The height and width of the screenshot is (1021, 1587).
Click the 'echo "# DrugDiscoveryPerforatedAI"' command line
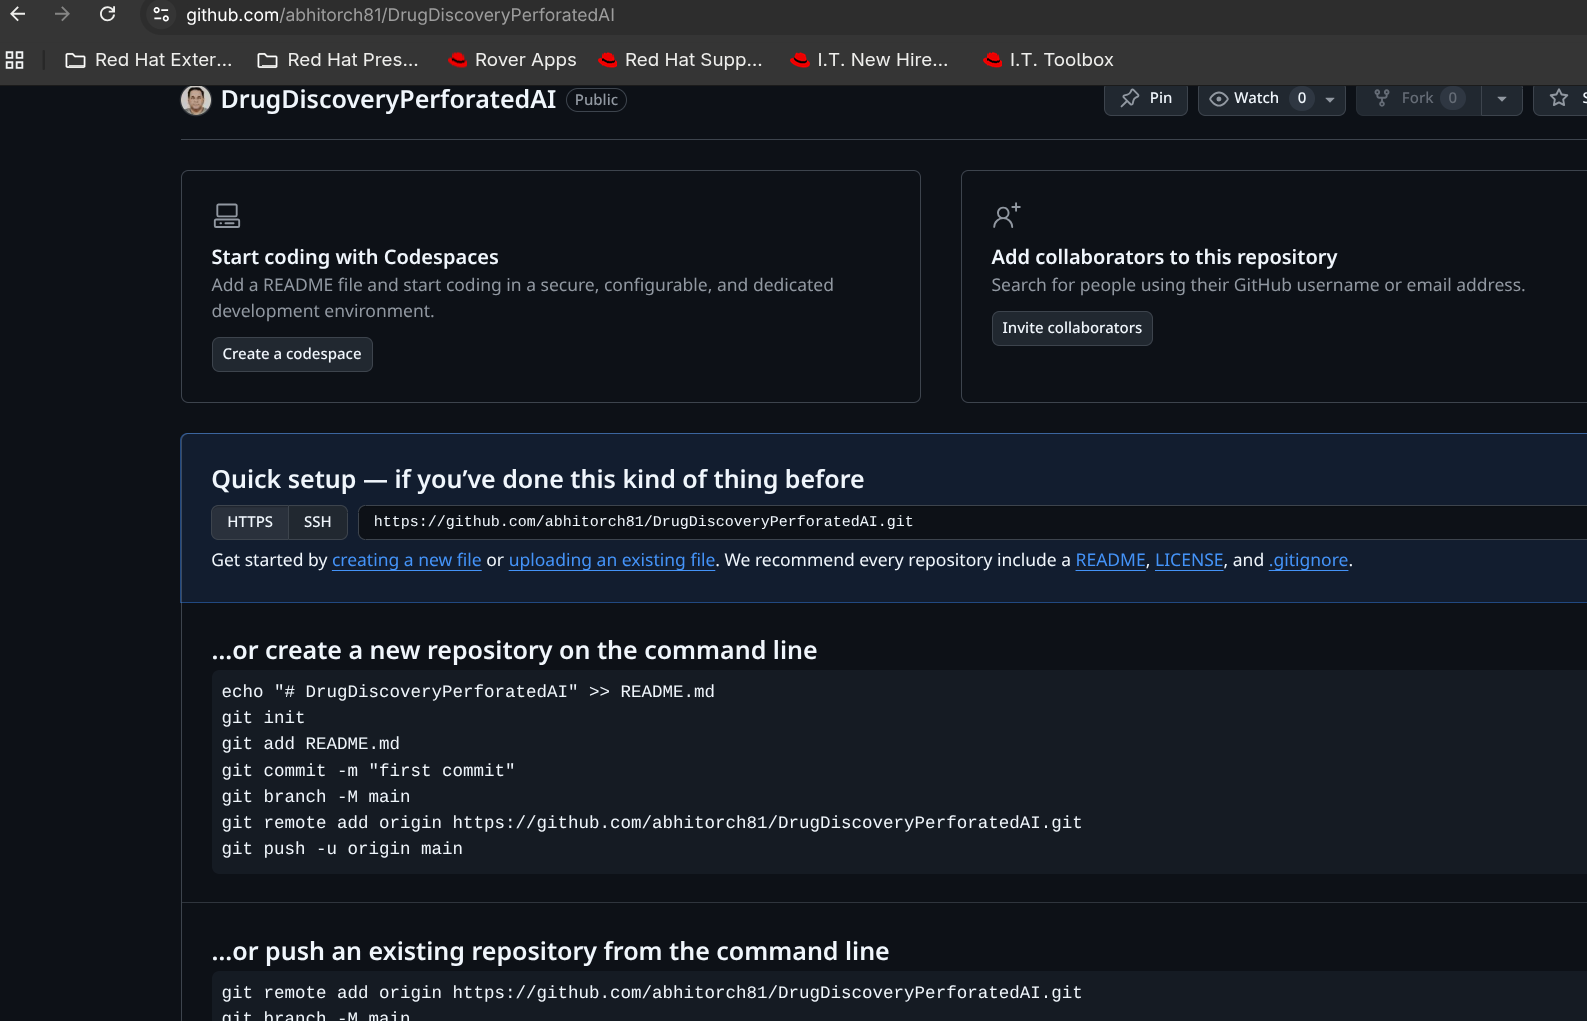point(468,692)
